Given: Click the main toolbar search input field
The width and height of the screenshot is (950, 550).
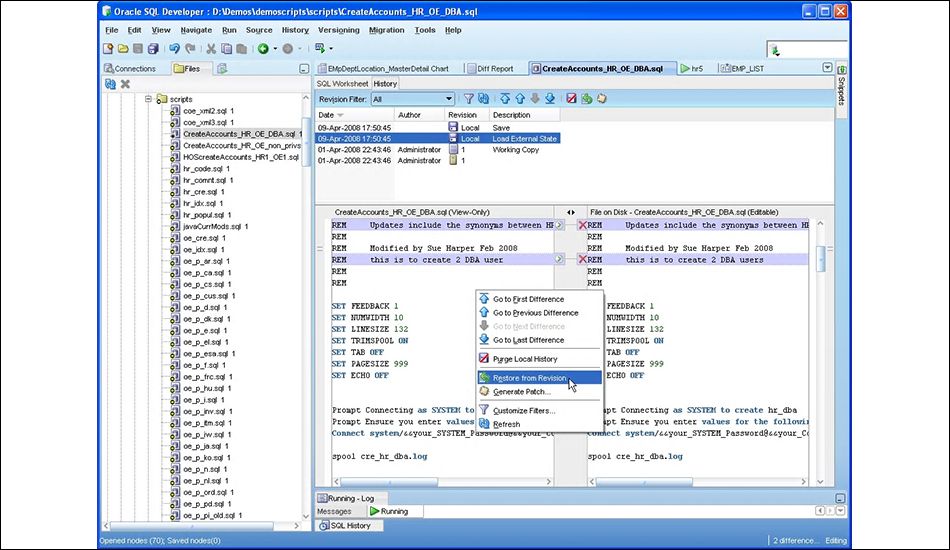Looking at the screenshot, I should (x=806, y=50).
